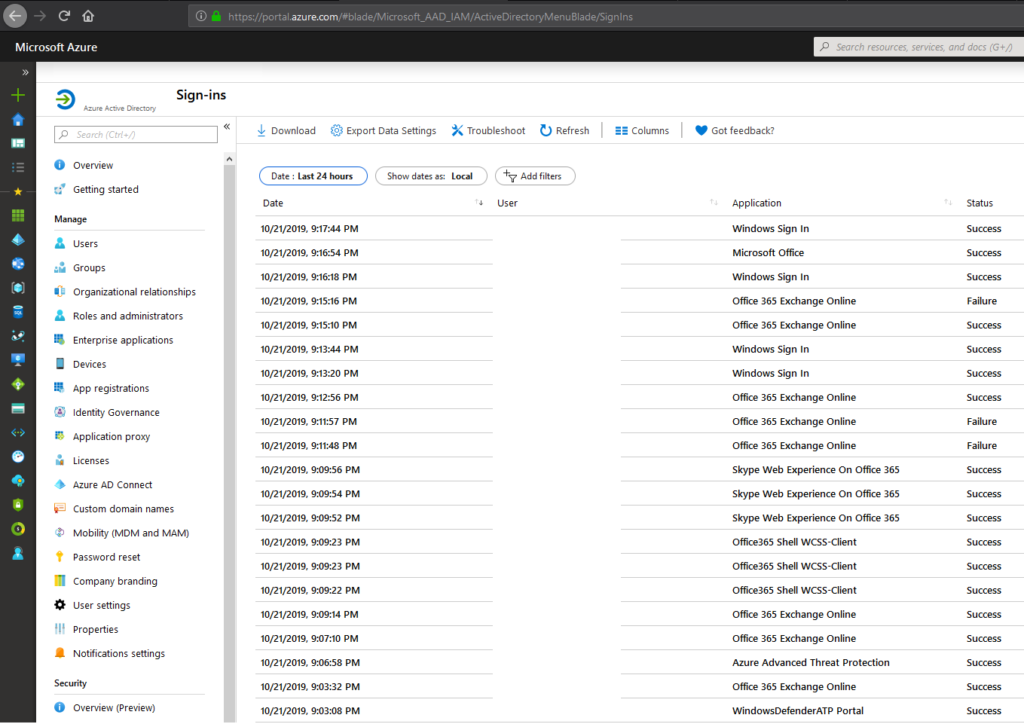This screenshot has height=724, width=1024.
Task: Click the site info icon in address bar
Action: 201,16
